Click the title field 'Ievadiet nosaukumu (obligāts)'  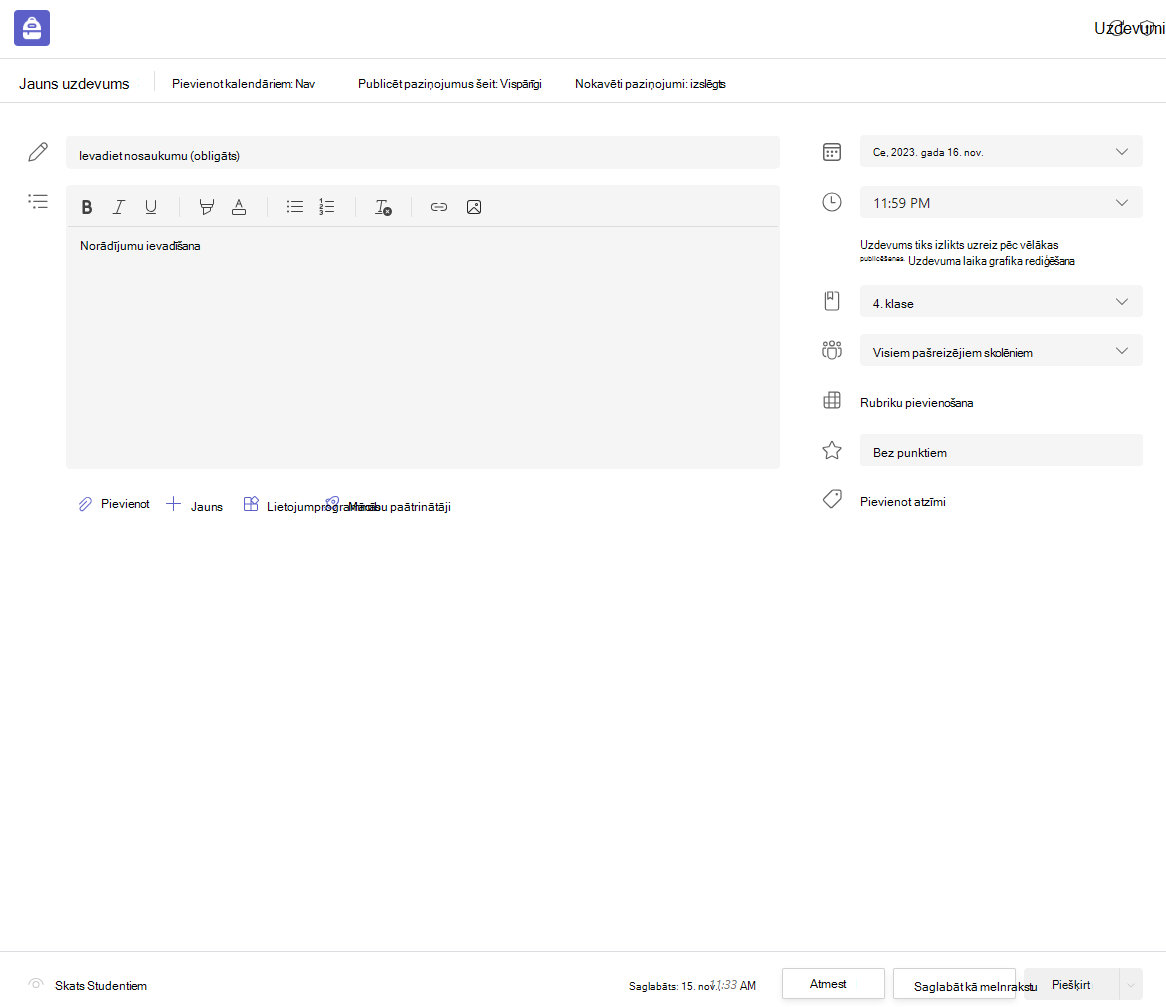point(422,152)
